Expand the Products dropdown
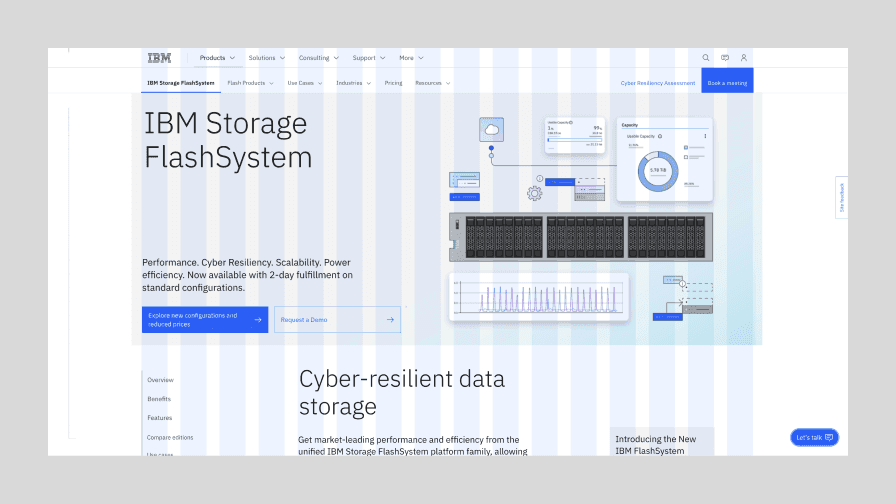This screenshot has height=504, width=896. pos(217,58)
